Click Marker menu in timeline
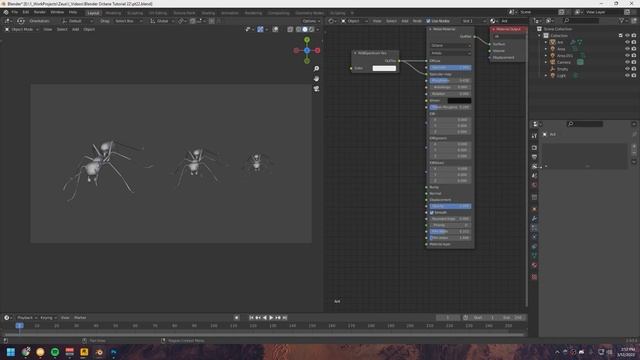The width and height of the screenshot is (640, 360). (80, 318)
